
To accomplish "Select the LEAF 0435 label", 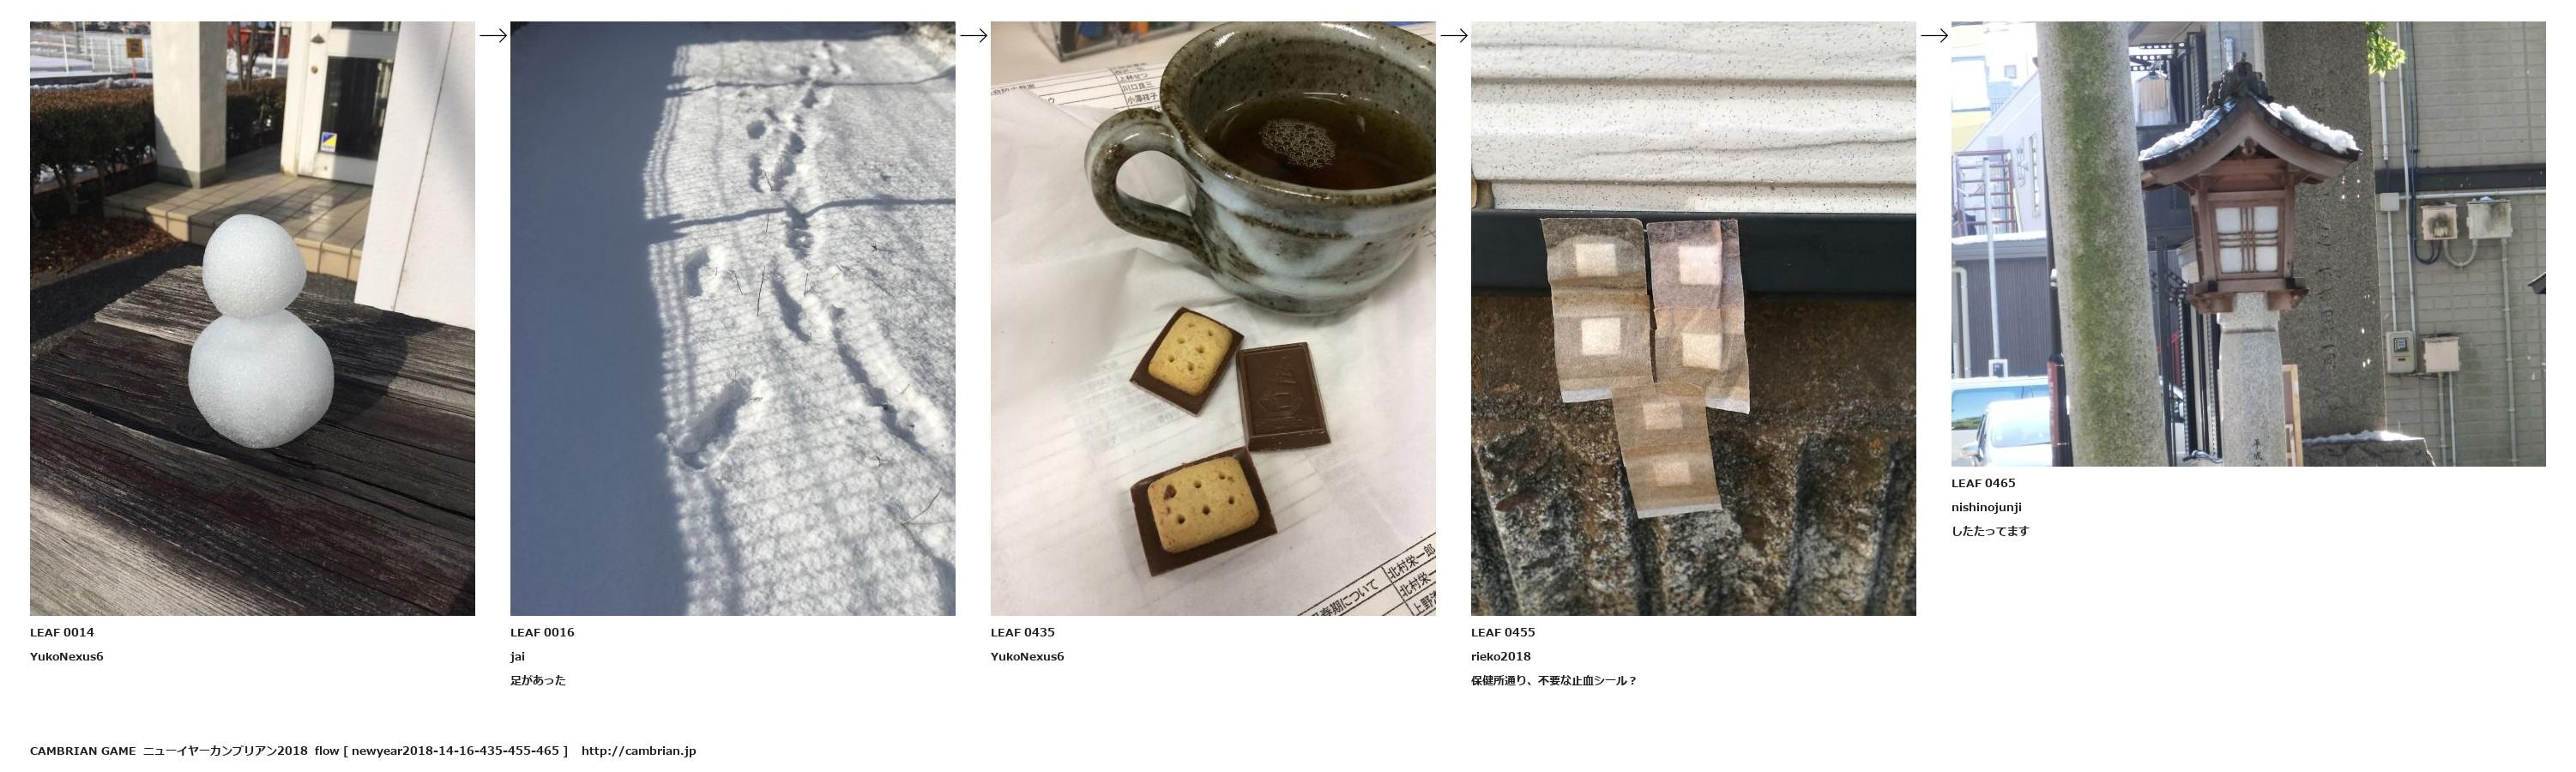I will click(1022, 632).
